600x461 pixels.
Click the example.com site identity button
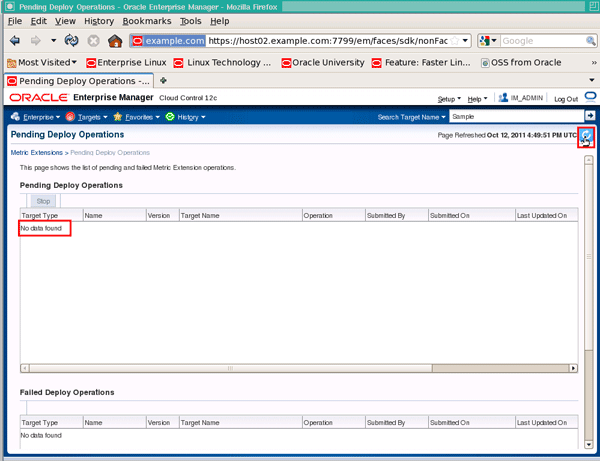(168, 41)
